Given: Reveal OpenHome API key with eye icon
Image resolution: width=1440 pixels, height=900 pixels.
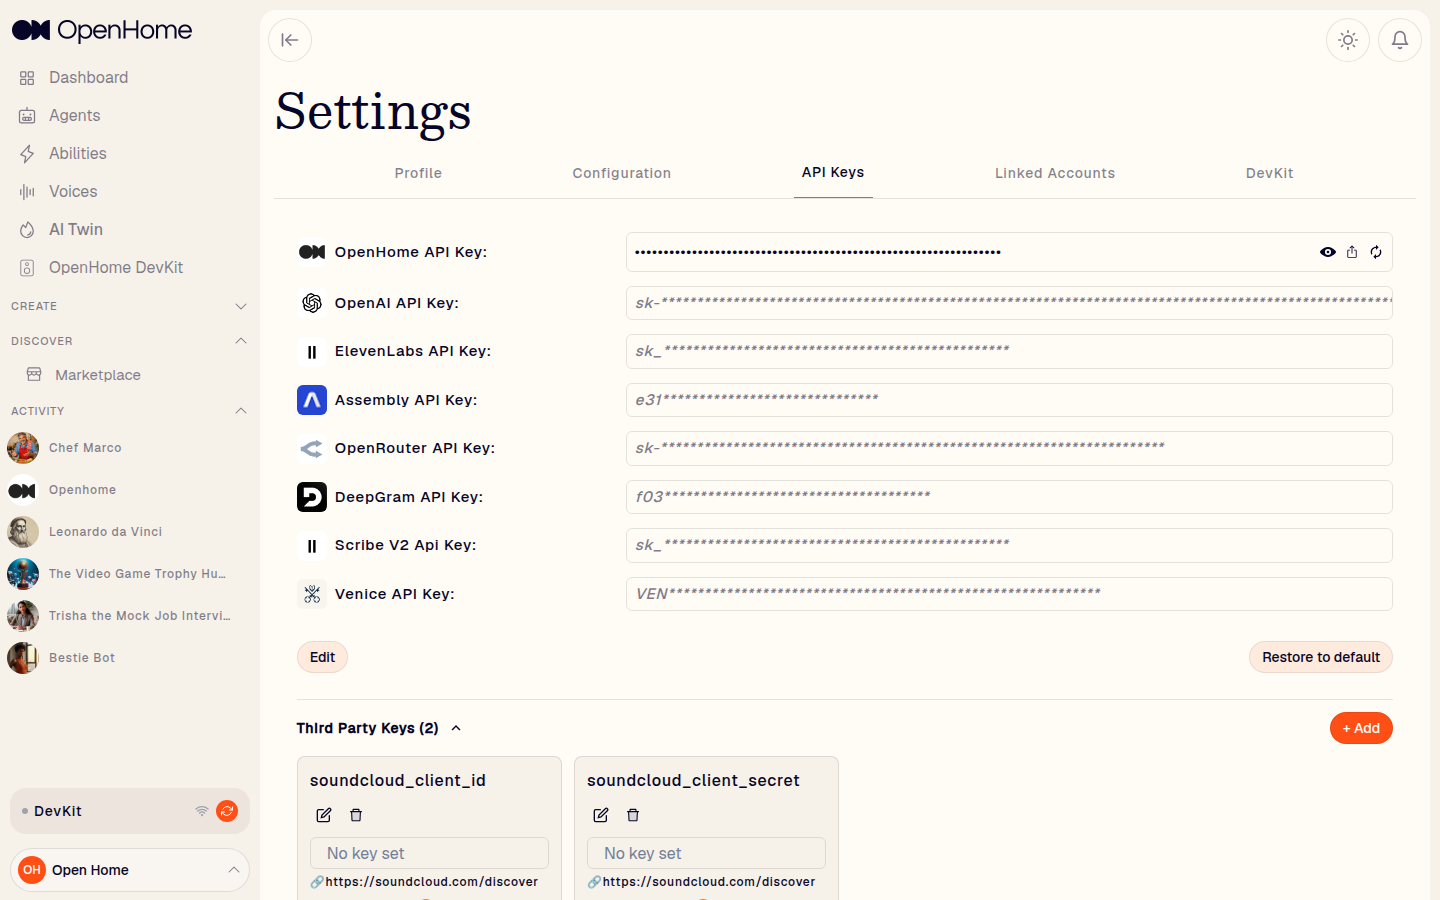Looking at the screenshot, I should (1328, 252).
